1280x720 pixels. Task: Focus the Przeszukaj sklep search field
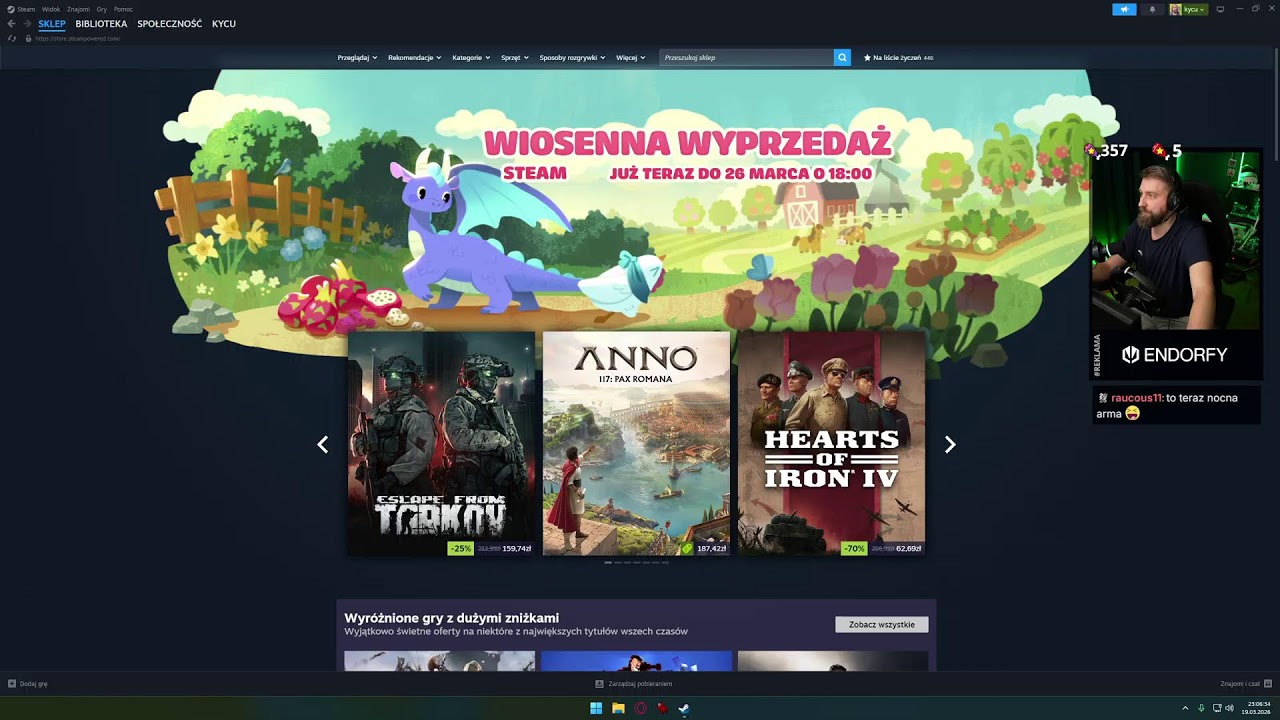(746, 58)
